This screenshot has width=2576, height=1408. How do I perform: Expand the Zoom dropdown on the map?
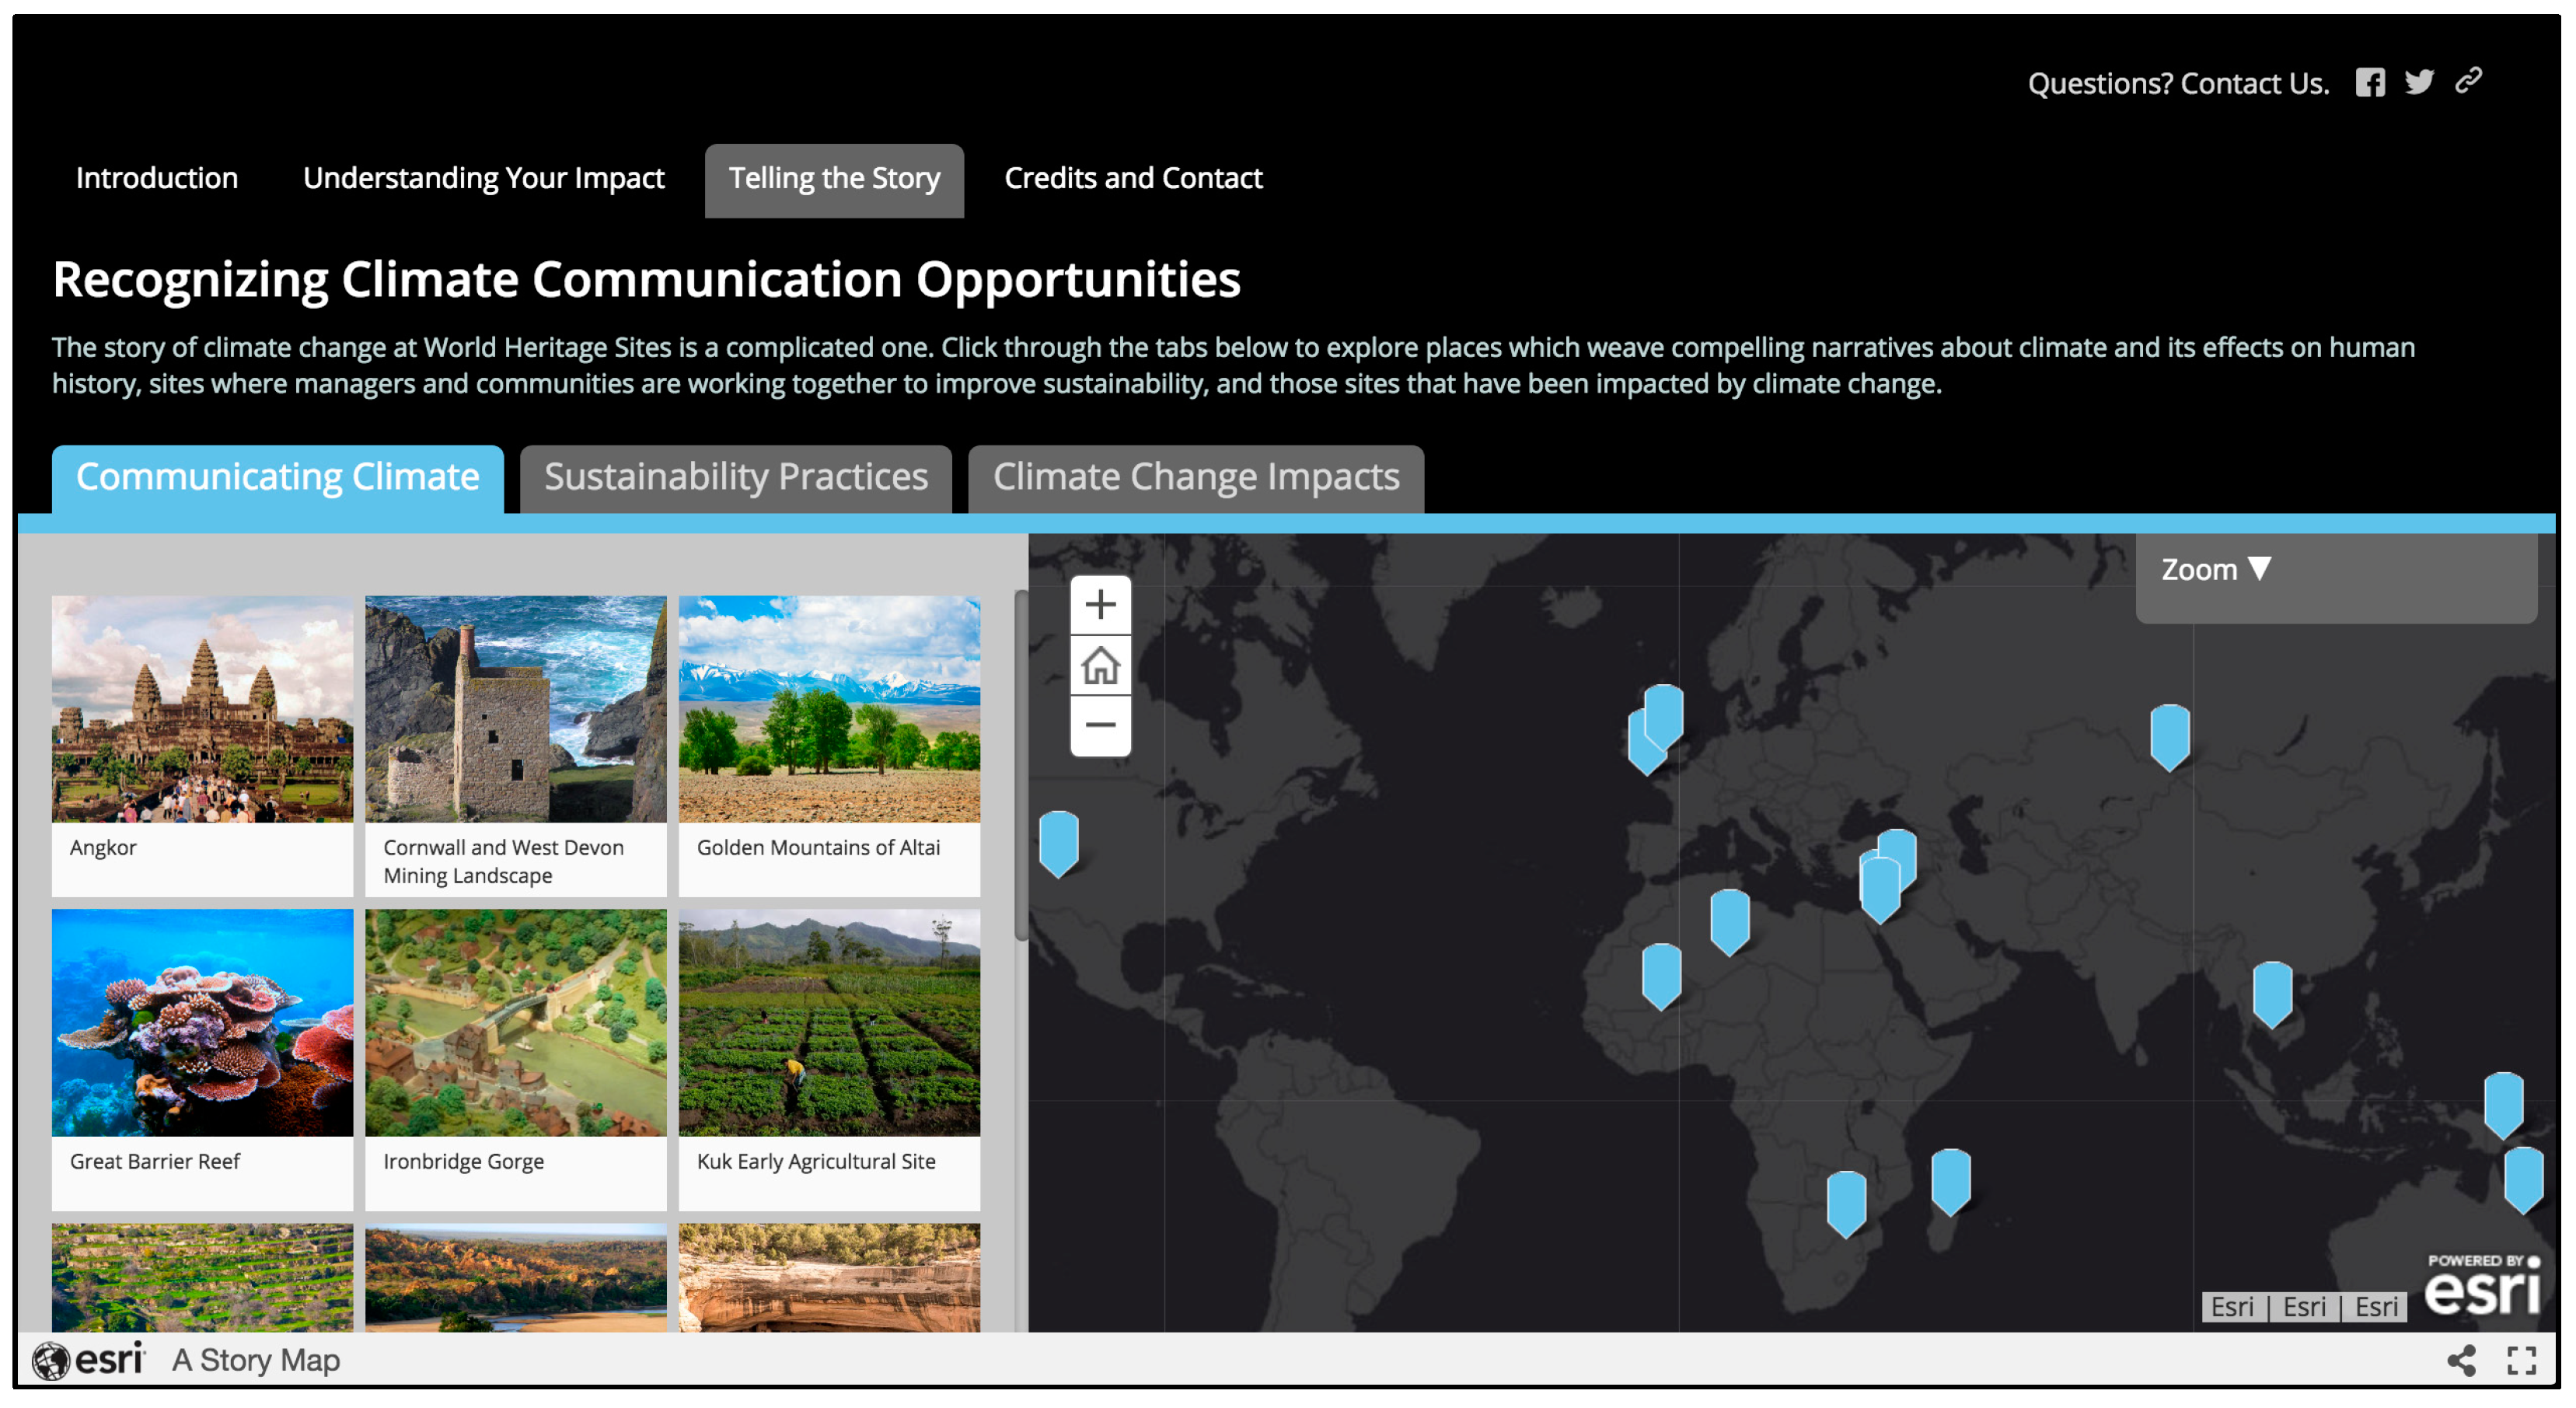click(x=2216, y=570)
